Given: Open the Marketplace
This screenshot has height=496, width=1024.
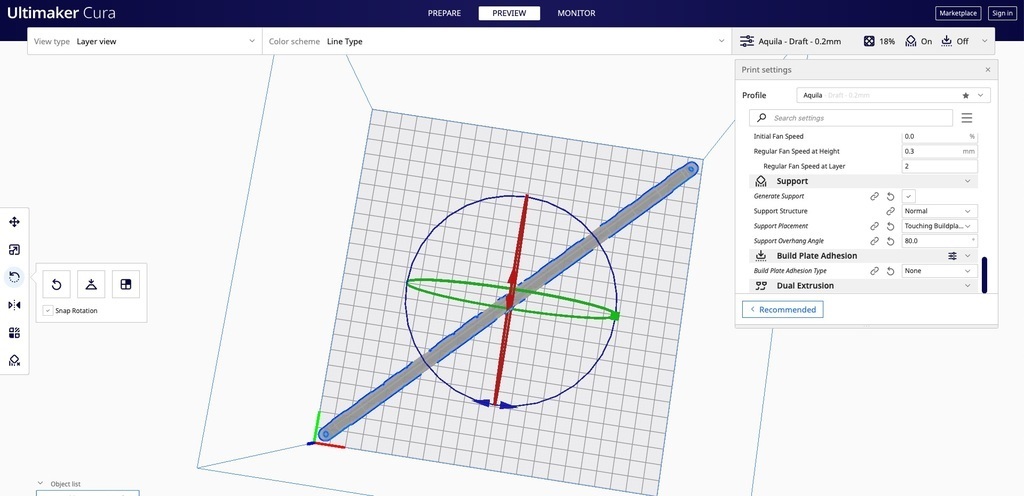Looking at the screenshot, I should click(x=958, y=13).
